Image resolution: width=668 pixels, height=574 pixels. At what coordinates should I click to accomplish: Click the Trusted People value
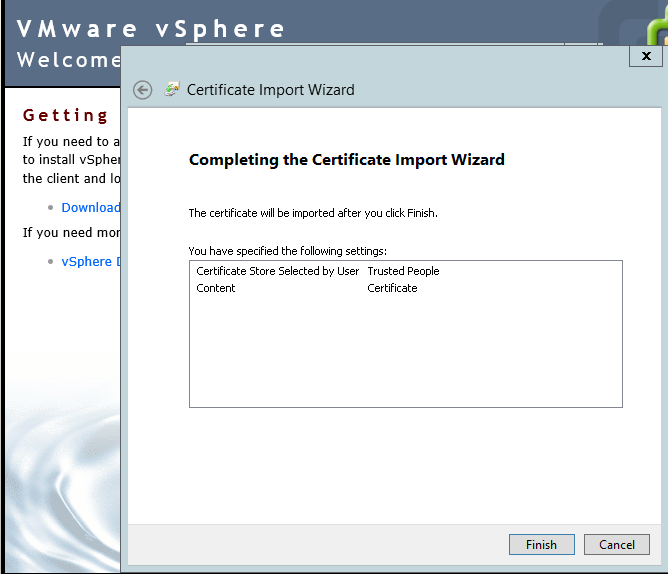pyautogui.click(x=403, y=271)
